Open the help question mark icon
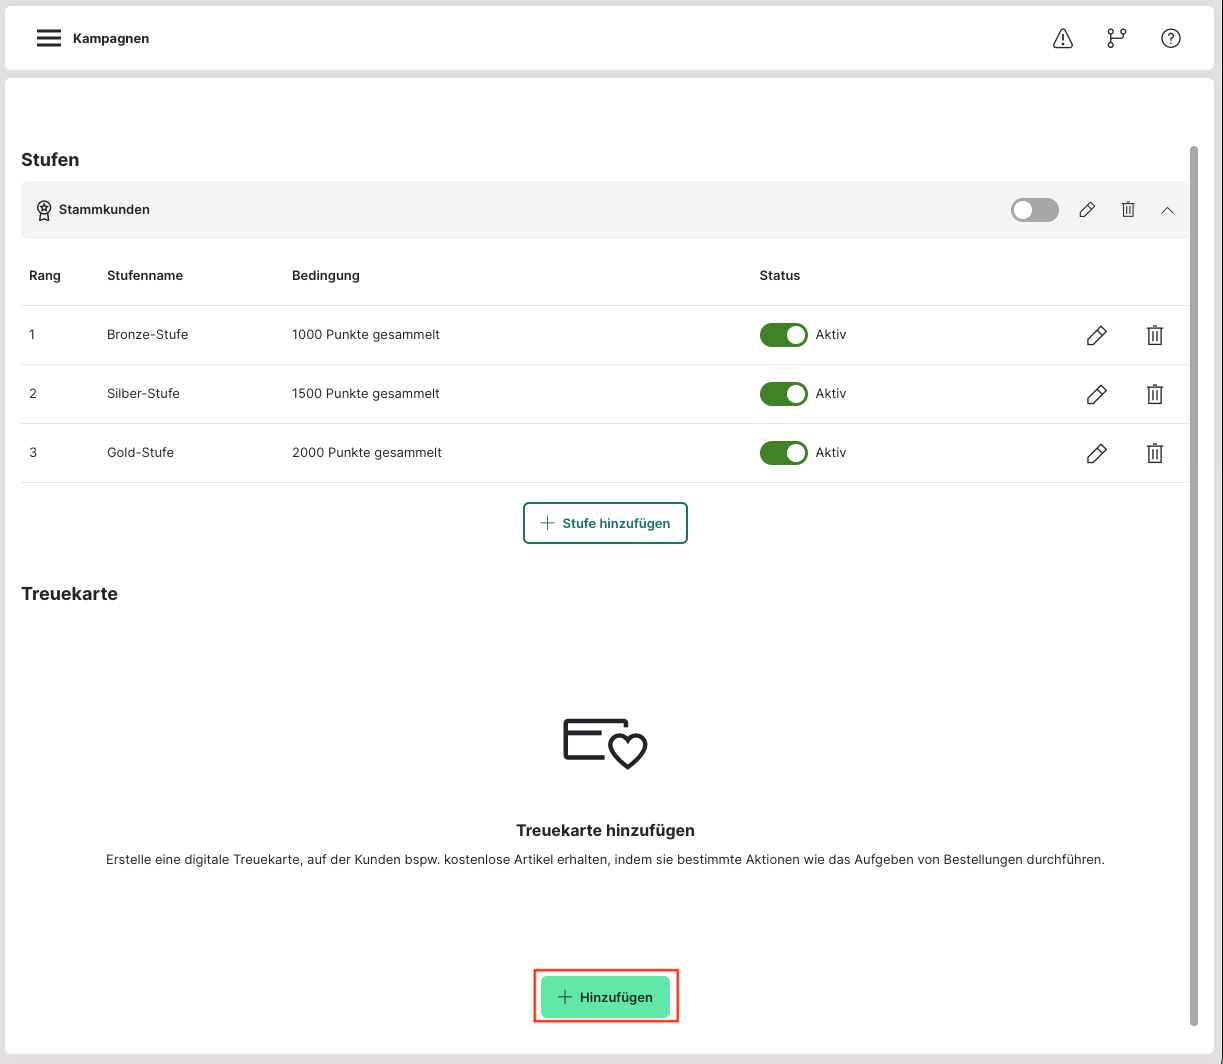Screen dimensions: 1223x1064 point(1170,38)
